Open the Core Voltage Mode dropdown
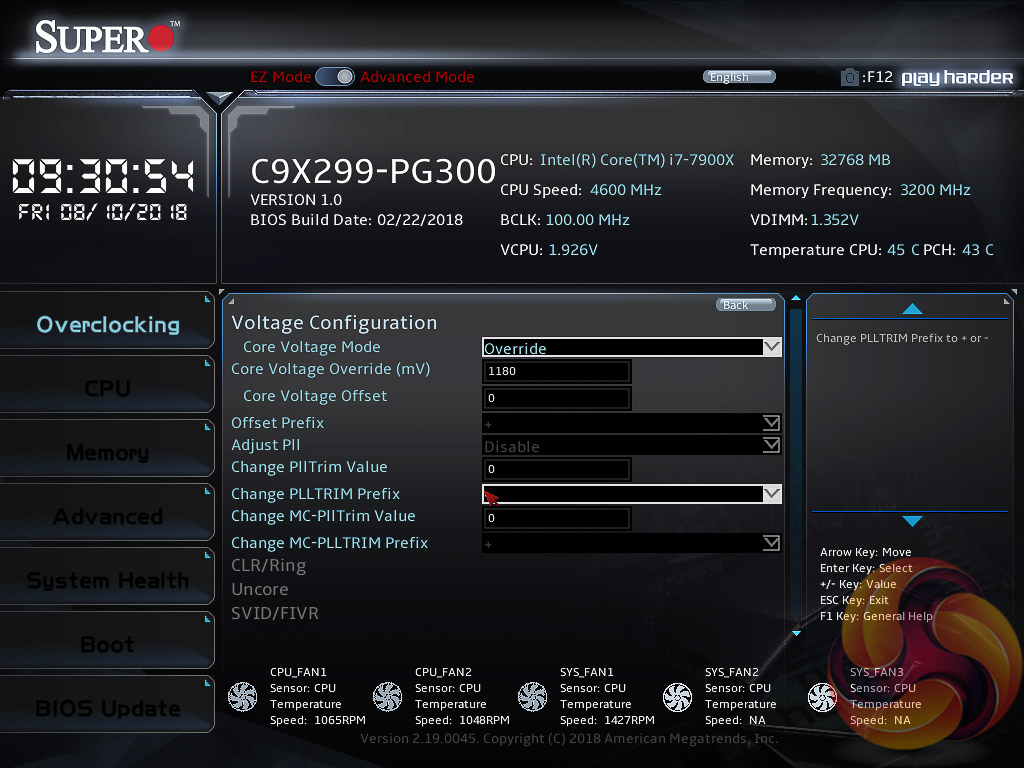 click(632, 347)
